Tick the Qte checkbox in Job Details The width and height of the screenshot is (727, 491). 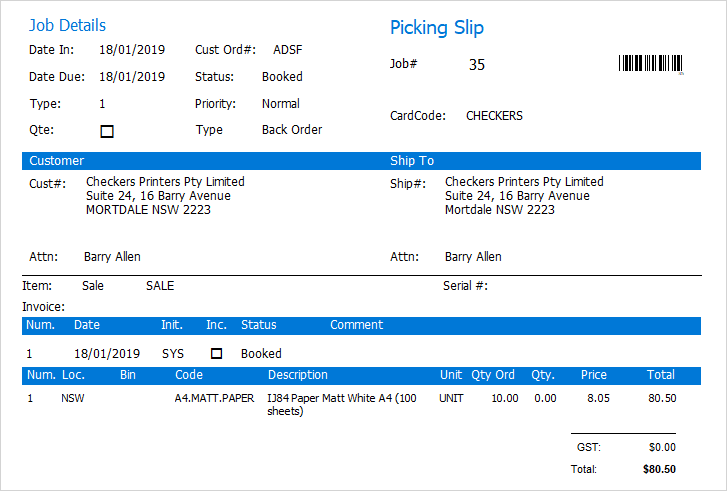click(x=107, y=131)
